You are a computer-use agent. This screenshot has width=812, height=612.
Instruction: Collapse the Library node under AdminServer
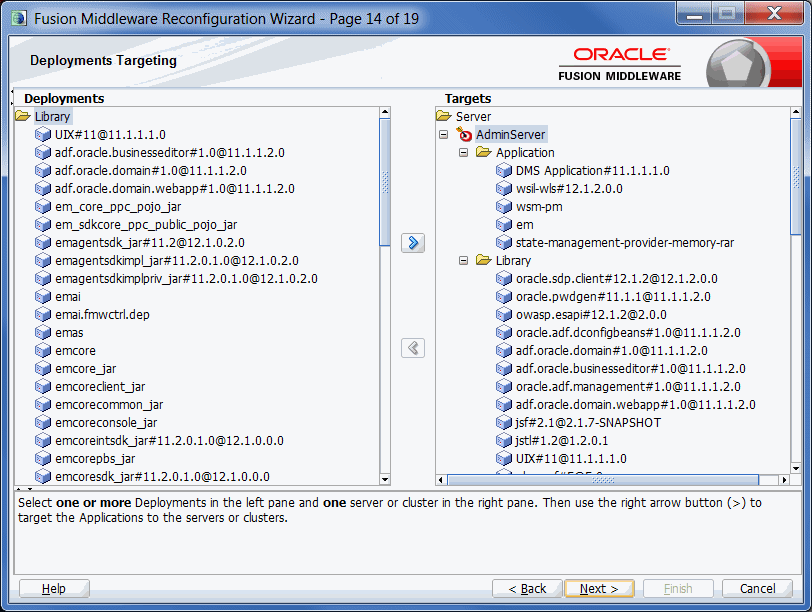[463, 260]
